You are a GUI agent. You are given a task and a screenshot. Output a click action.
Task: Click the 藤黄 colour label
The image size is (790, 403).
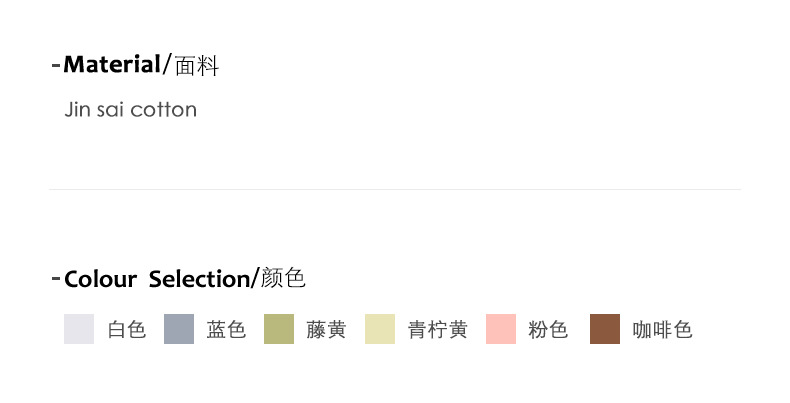[x=326, y=330]
